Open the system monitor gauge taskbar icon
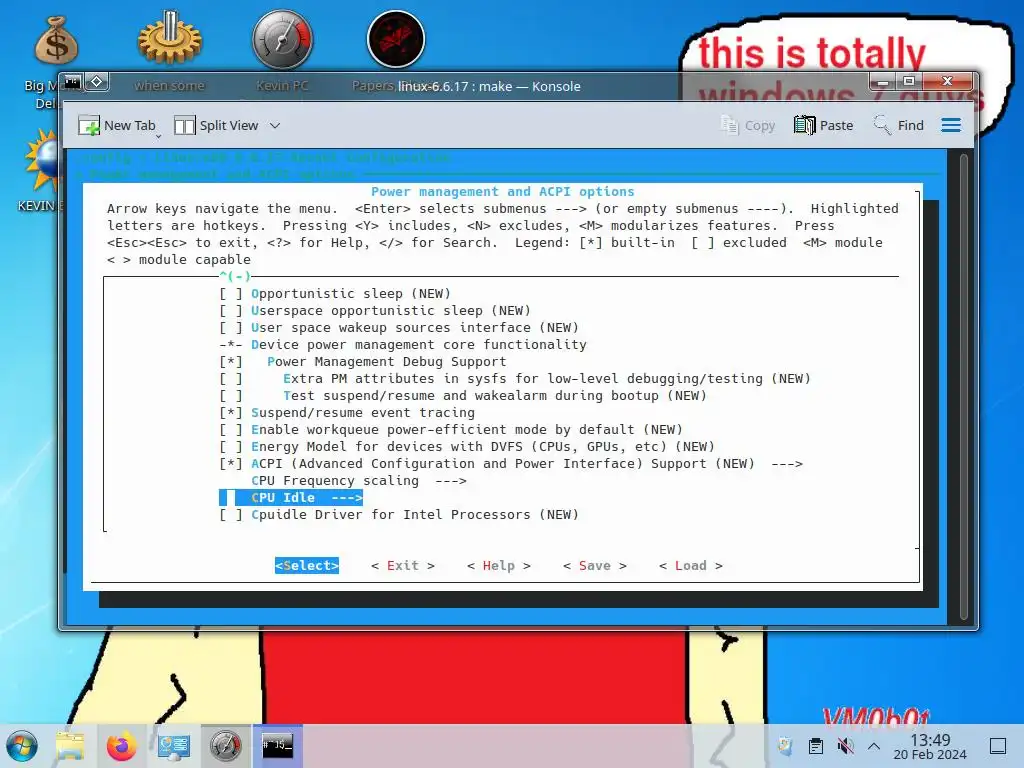1024x768 pixels. [225, 746]
